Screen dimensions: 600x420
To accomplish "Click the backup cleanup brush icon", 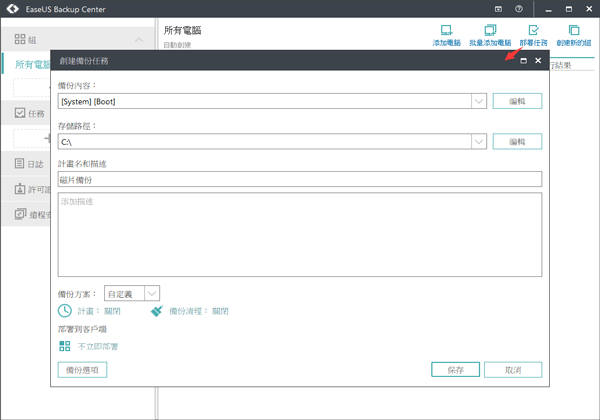I will point(157,311).
